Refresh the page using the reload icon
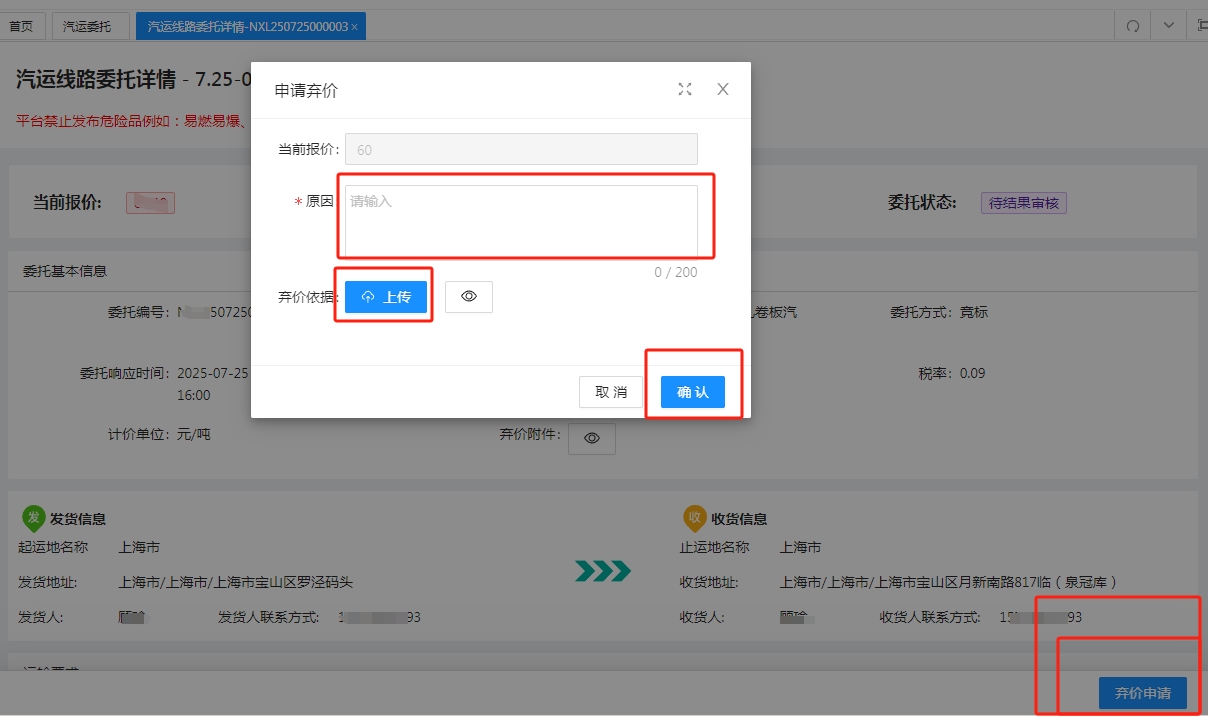Screen dimensions: 1208x717 point(1133,26)
